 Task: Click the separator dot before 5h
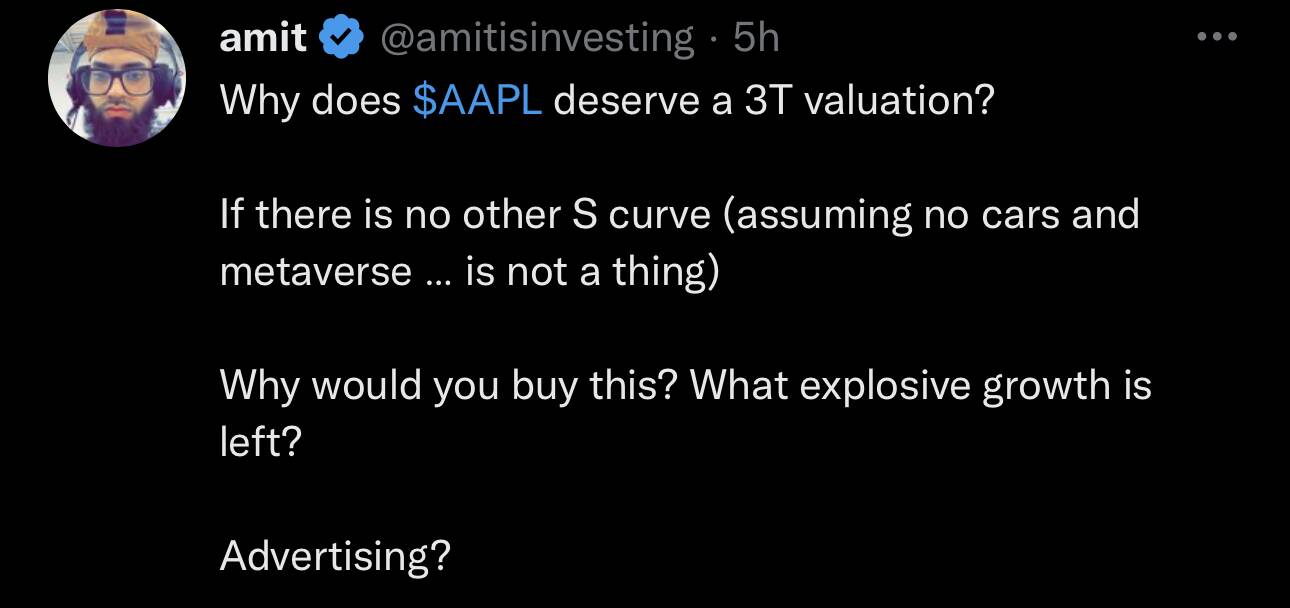point(714,40)
